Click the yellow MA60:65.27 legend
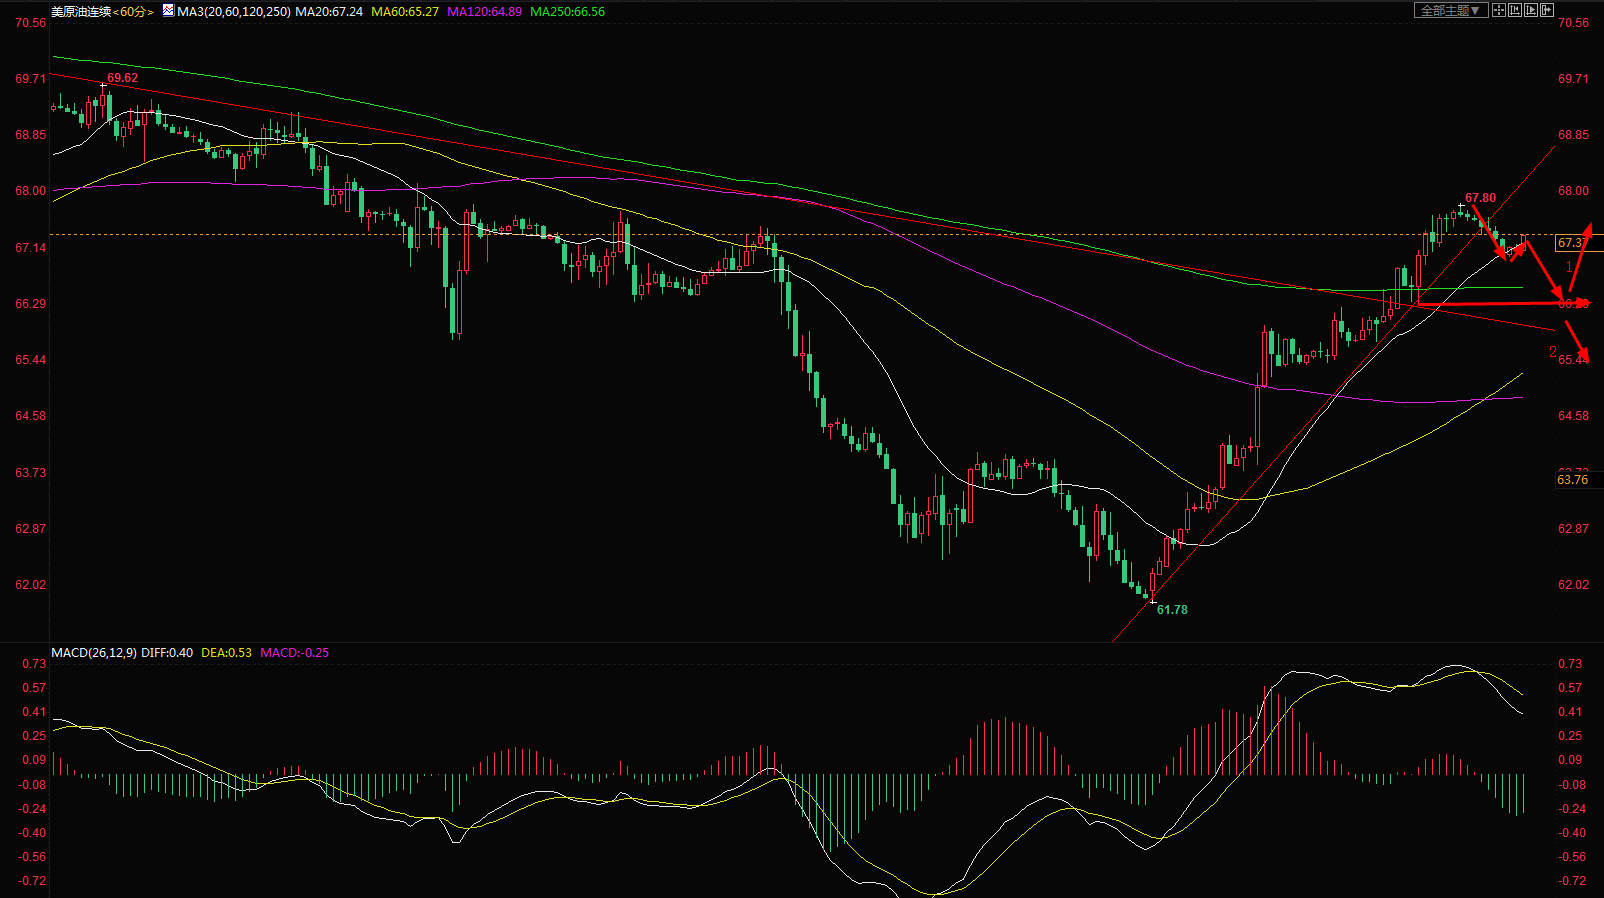The height and width of the screenshot is (898, 1604). (x=405, y=12)
